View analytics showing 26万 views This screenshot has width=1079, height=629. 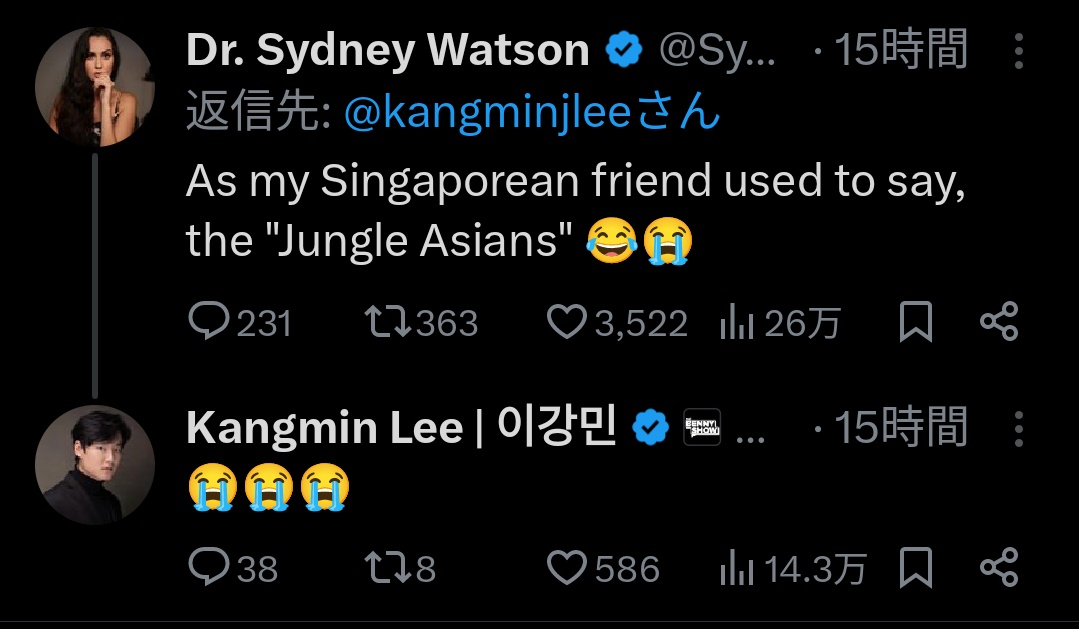(736, 322)
